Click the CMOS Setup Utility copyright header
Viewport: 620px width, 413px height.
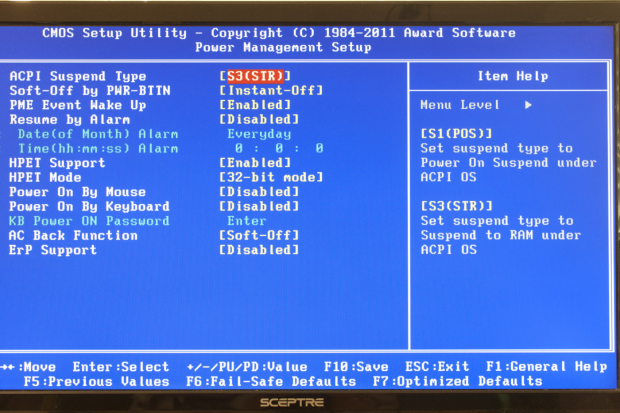tap(279, 33)
